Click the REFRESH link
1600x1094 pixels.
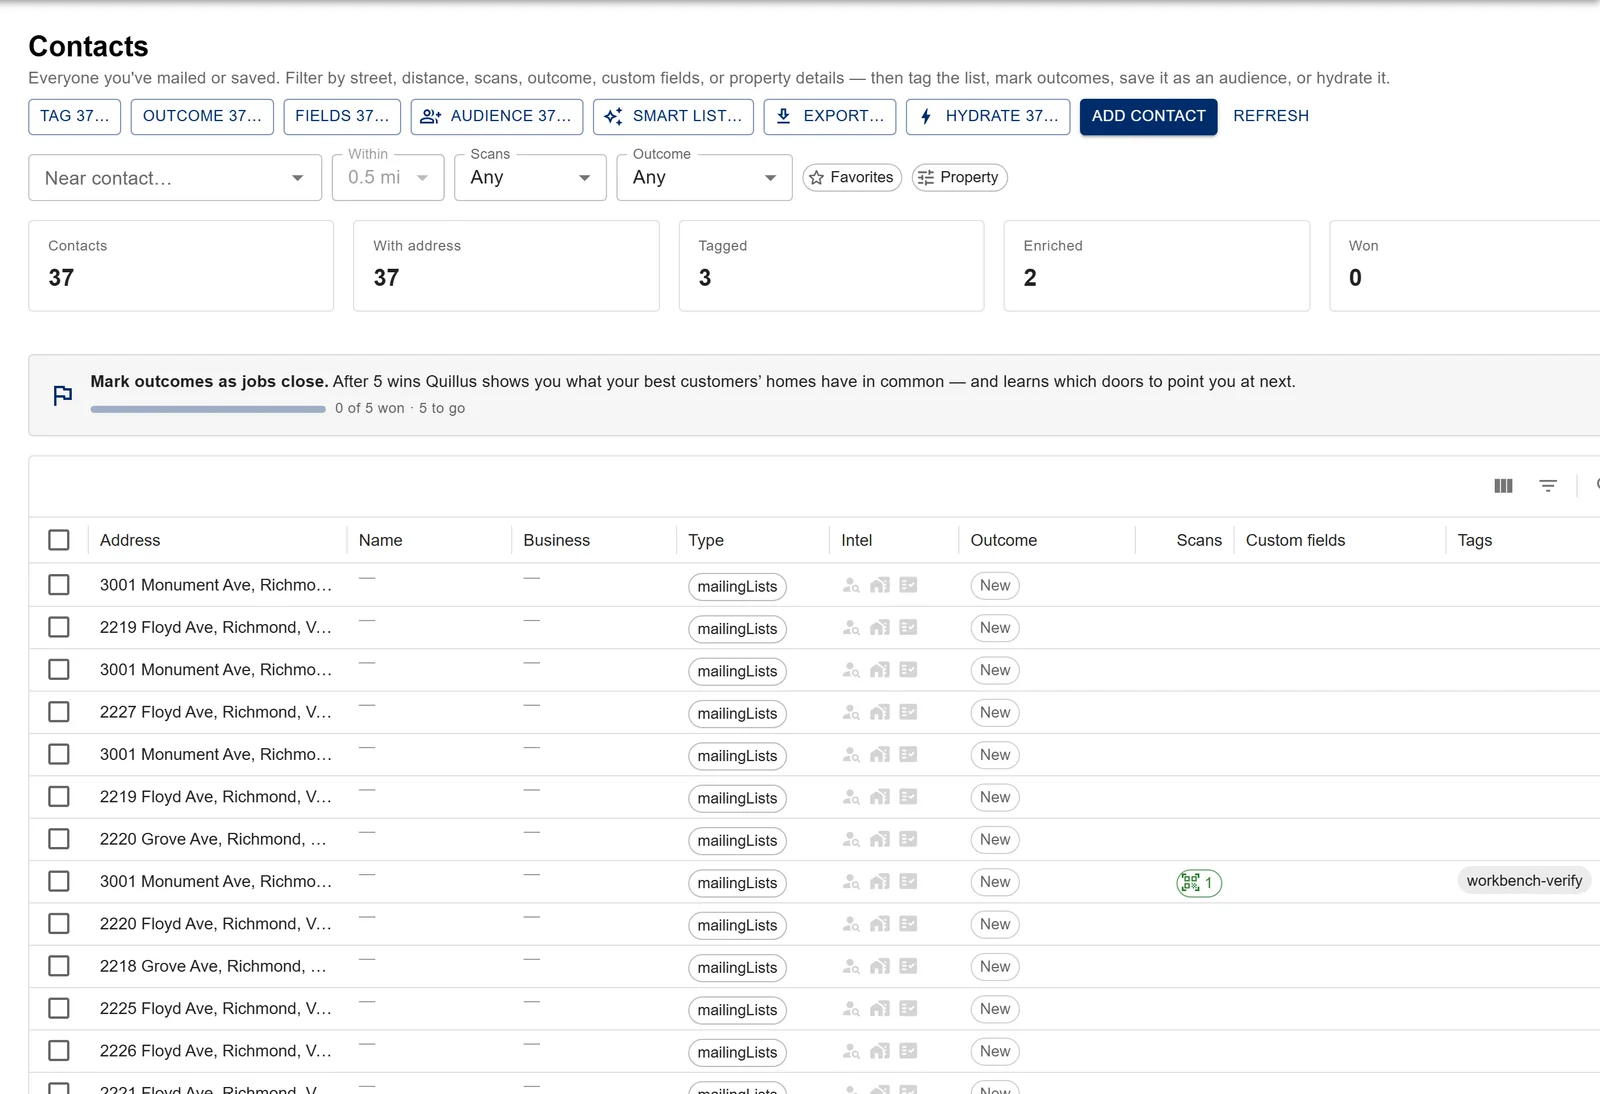(x=1271, y=116)
